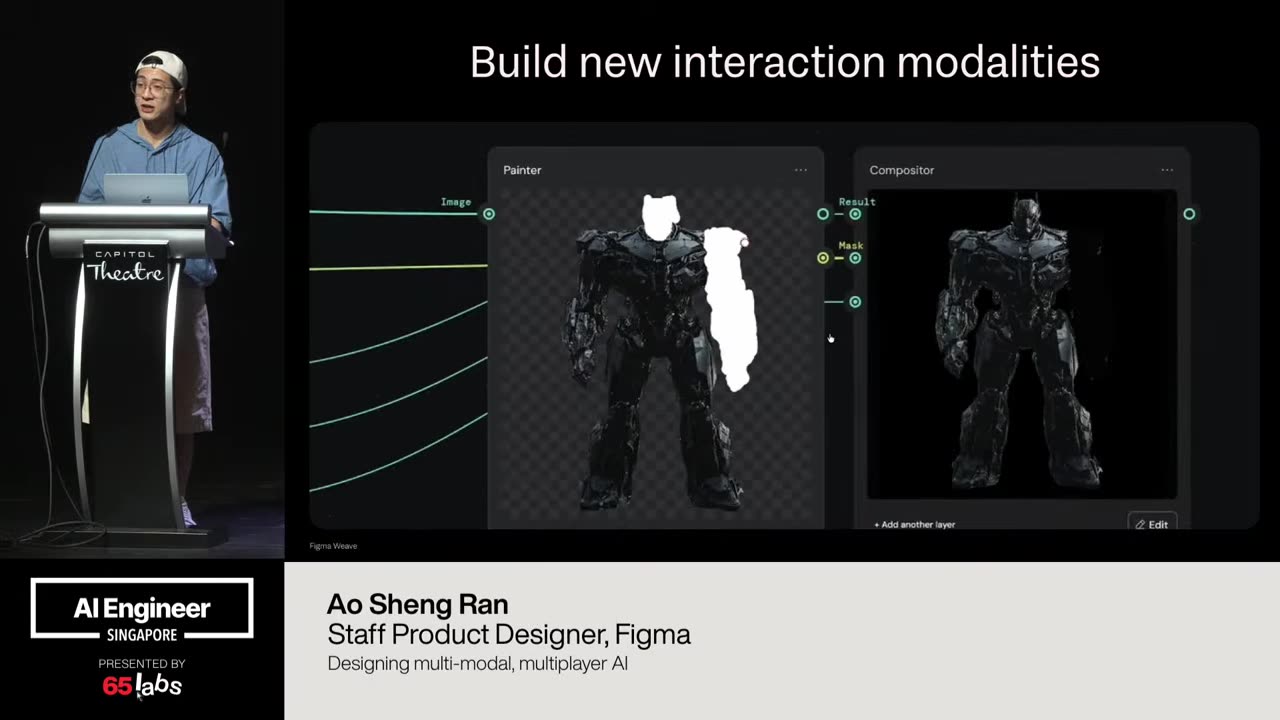Click the Painter node's Image input port
This screenshot has width=1280, height=720.
point(489,214)
